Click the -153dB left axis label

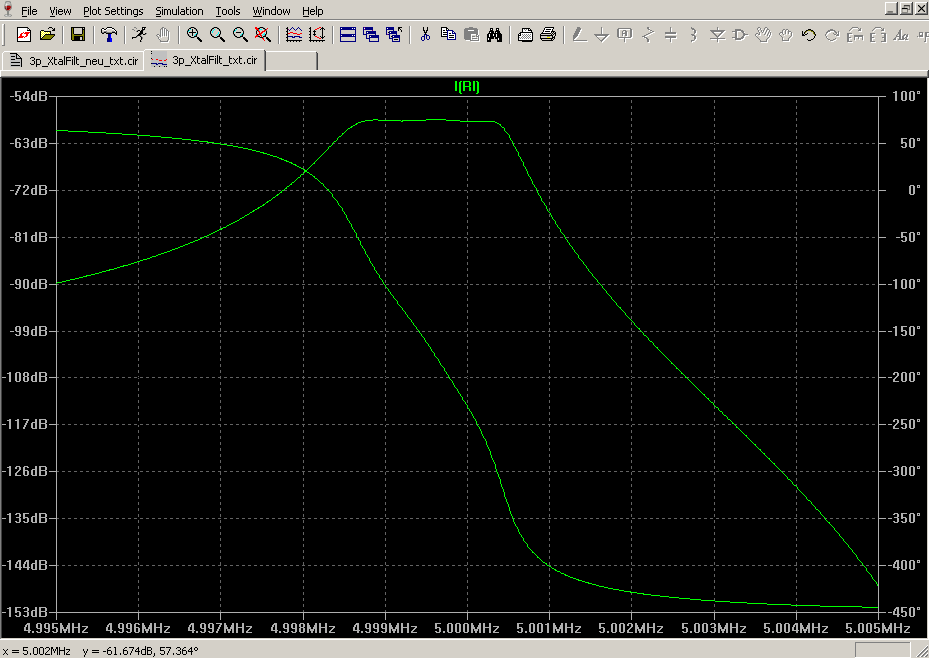(x=25, y=612)
